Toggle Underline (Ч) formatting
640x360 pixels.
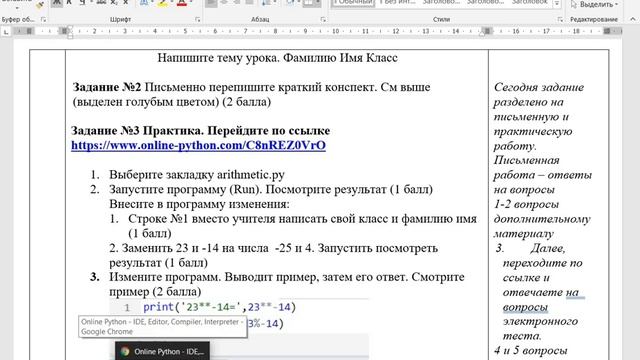click(x=82, y=3)
